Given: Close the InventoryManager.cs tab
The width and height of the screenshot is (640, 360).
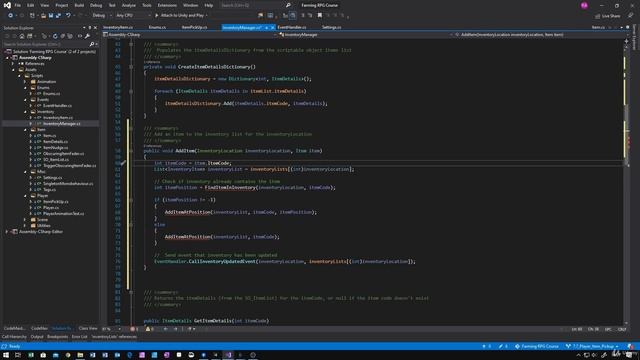Looking at the screenshot, I should point(272,28).
